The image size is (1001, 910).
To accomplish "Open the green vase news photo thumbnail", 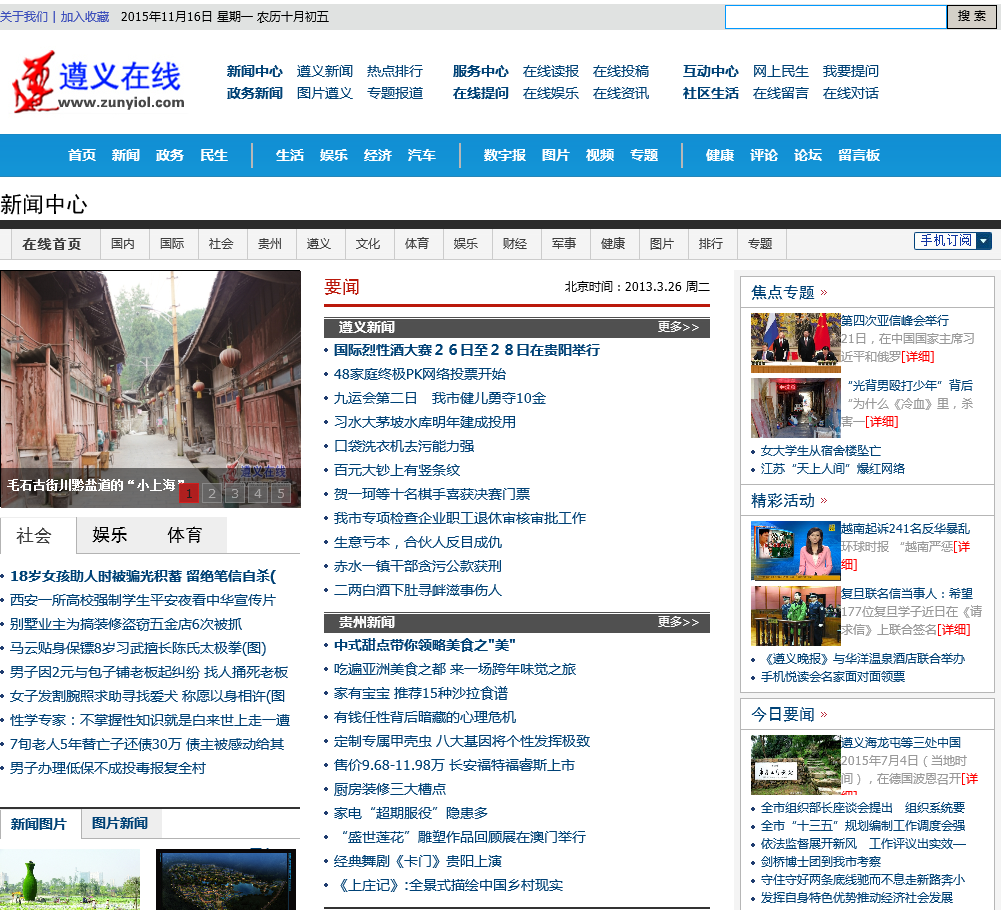I will click(x=70, y=879).
